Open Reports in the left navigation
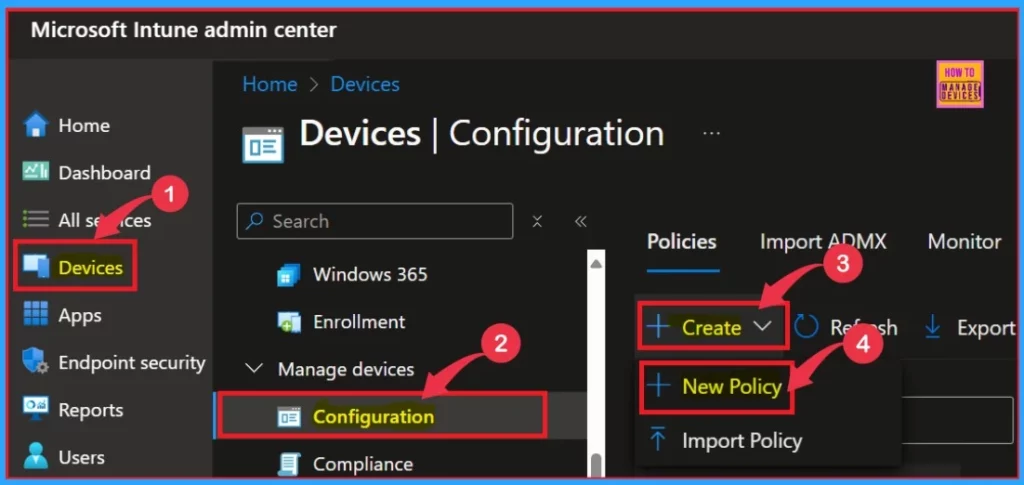This screenshot has height=485, width=1024. click(91, 410)
